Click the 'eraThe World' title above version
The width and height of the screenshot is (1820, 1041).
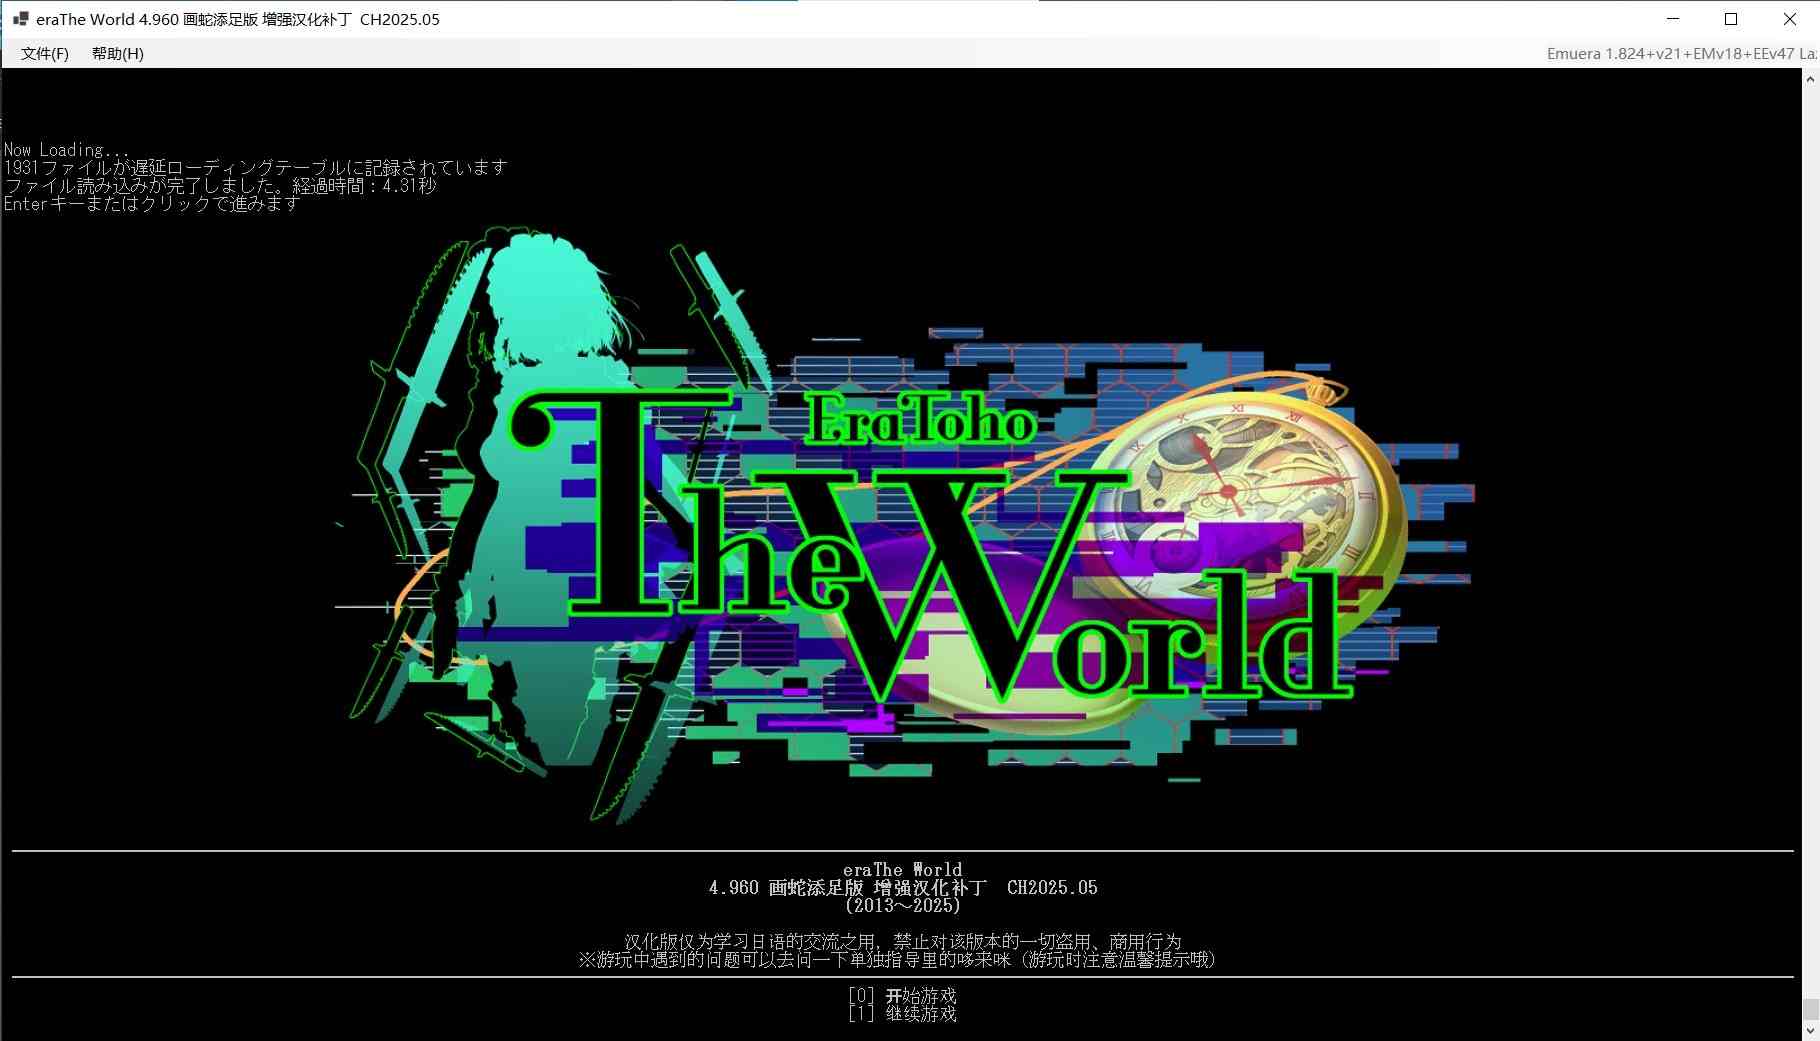(x=902, y=870)
